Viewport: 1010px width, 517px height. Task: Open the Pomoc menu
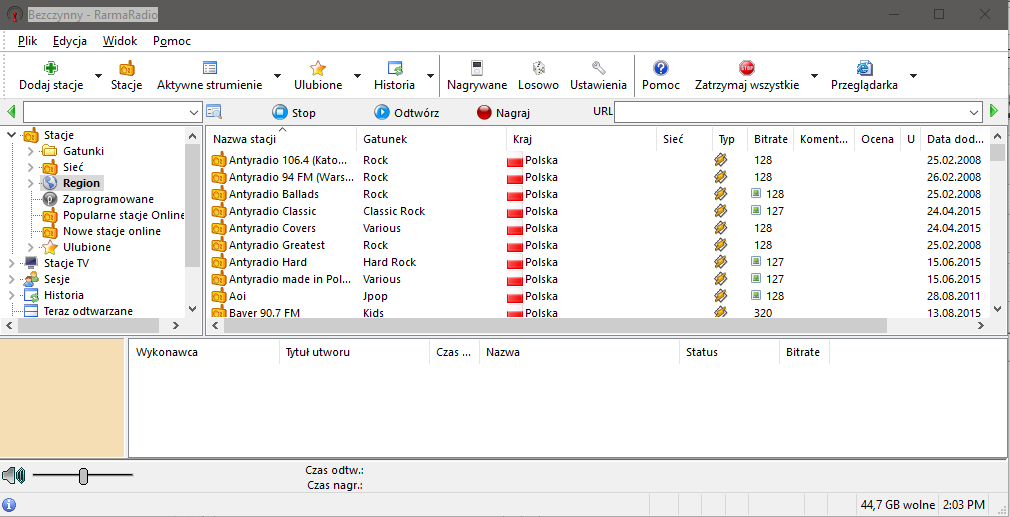(172, 41)
